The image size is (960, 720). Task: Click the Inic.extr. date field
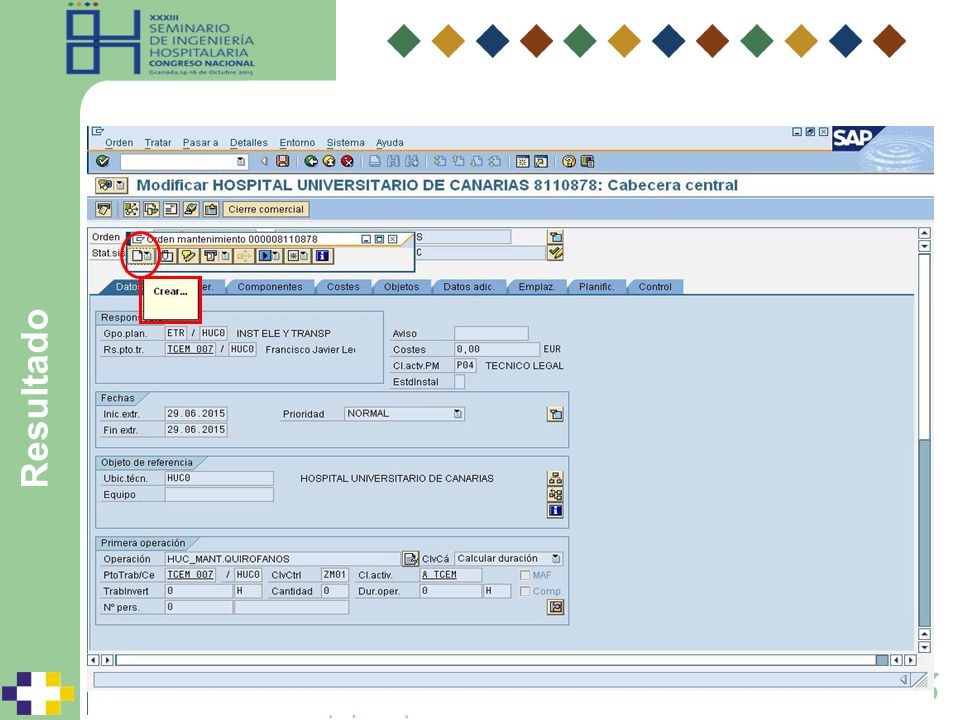tap(196, 414)
